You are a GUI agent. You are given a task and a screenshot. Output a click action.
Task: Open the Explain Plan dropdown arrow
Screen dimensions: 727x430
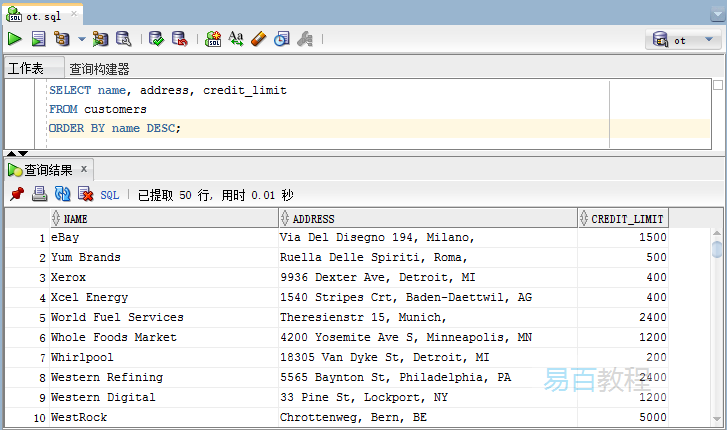coord(81,40)
